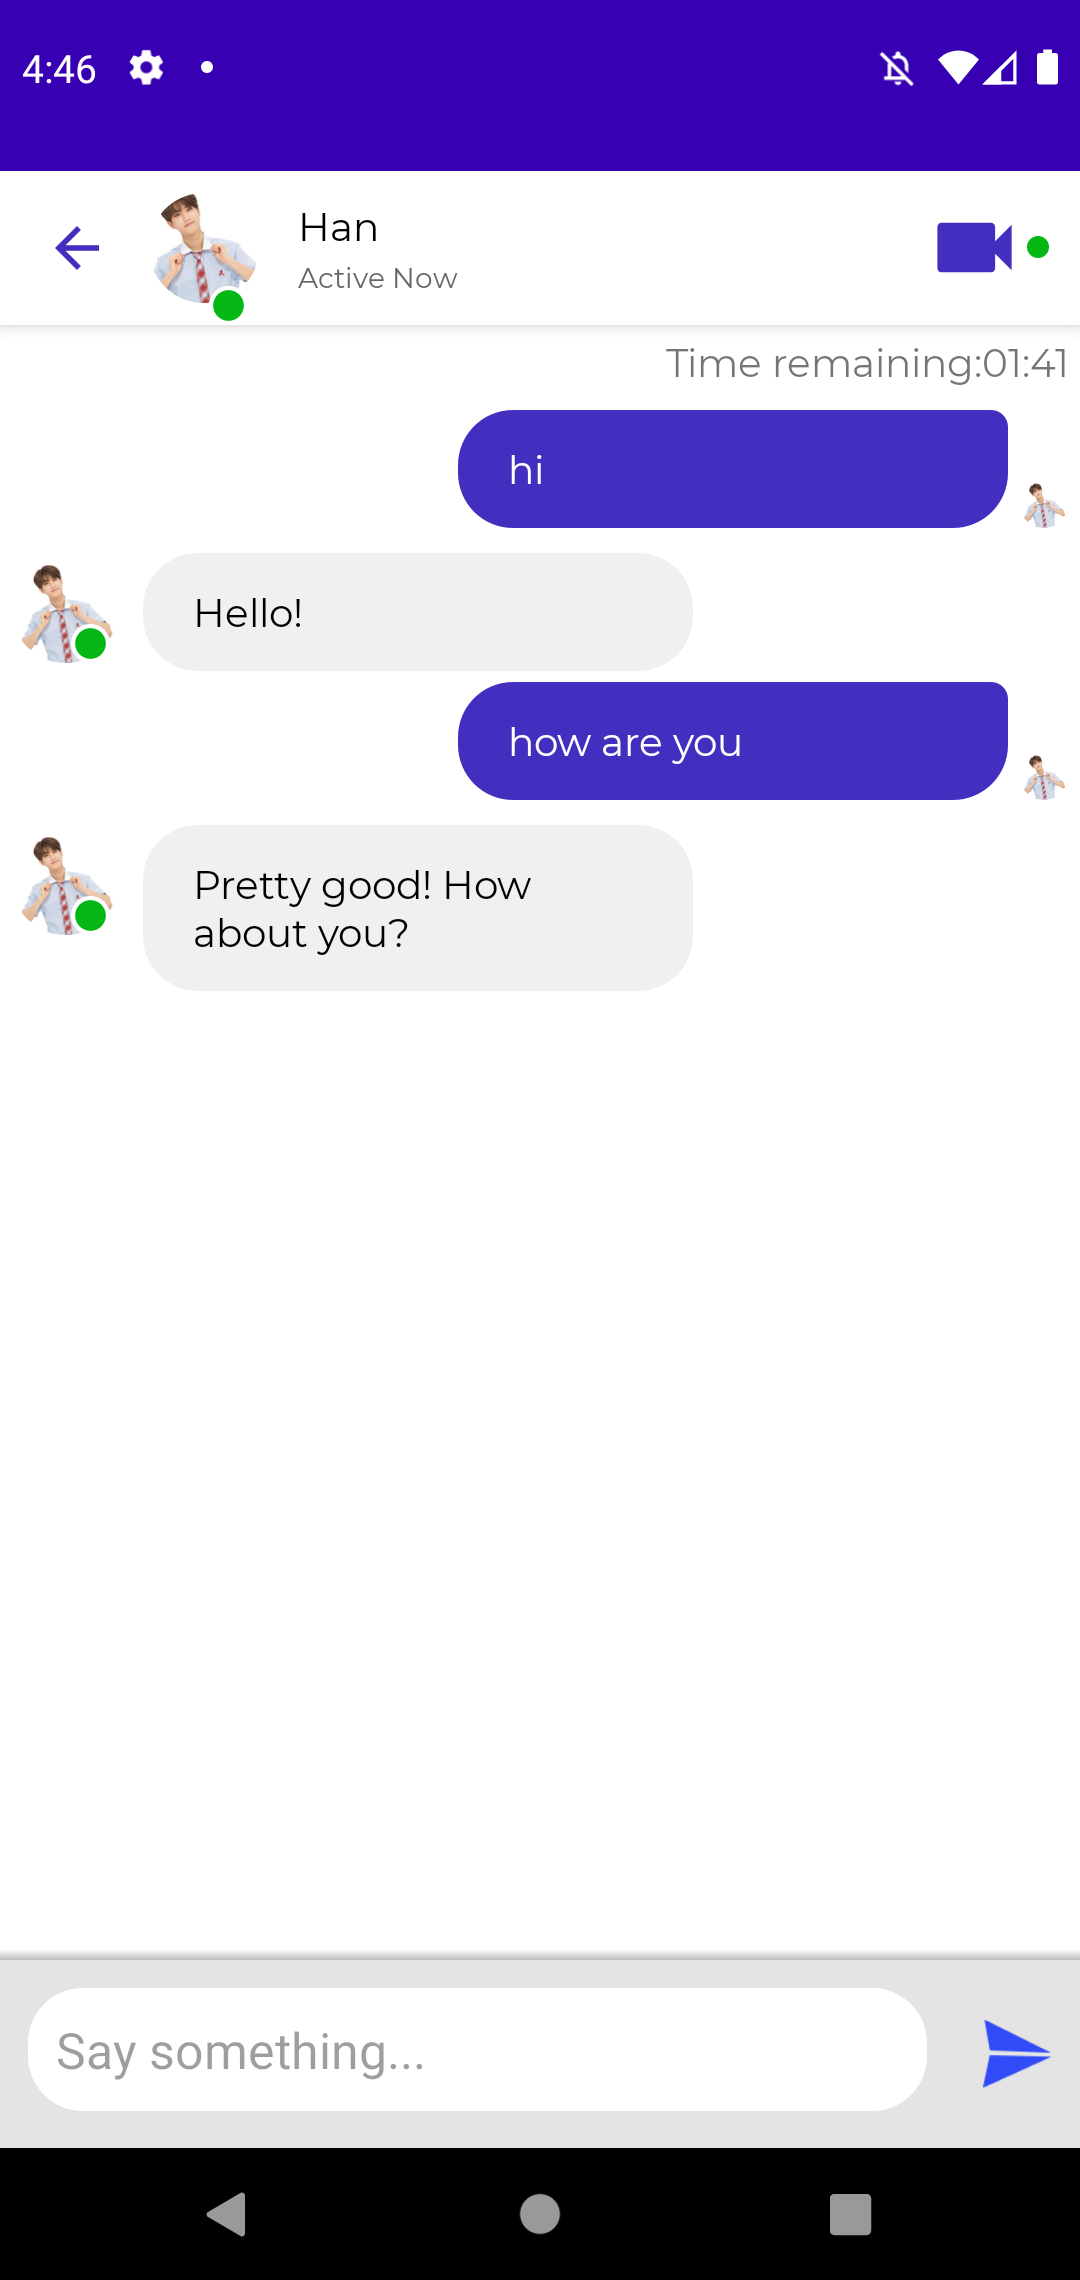Start a video call with Han
Screen dimensions: 1080x2280
973,247
